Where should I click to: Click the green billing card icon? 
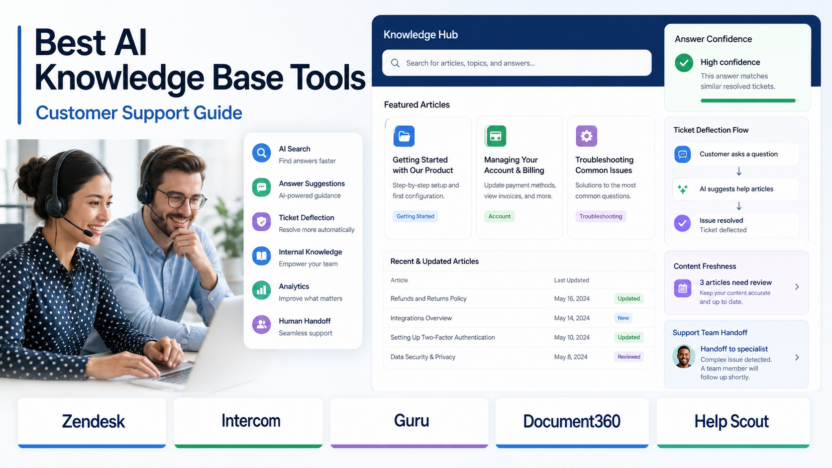pos(496,136)
